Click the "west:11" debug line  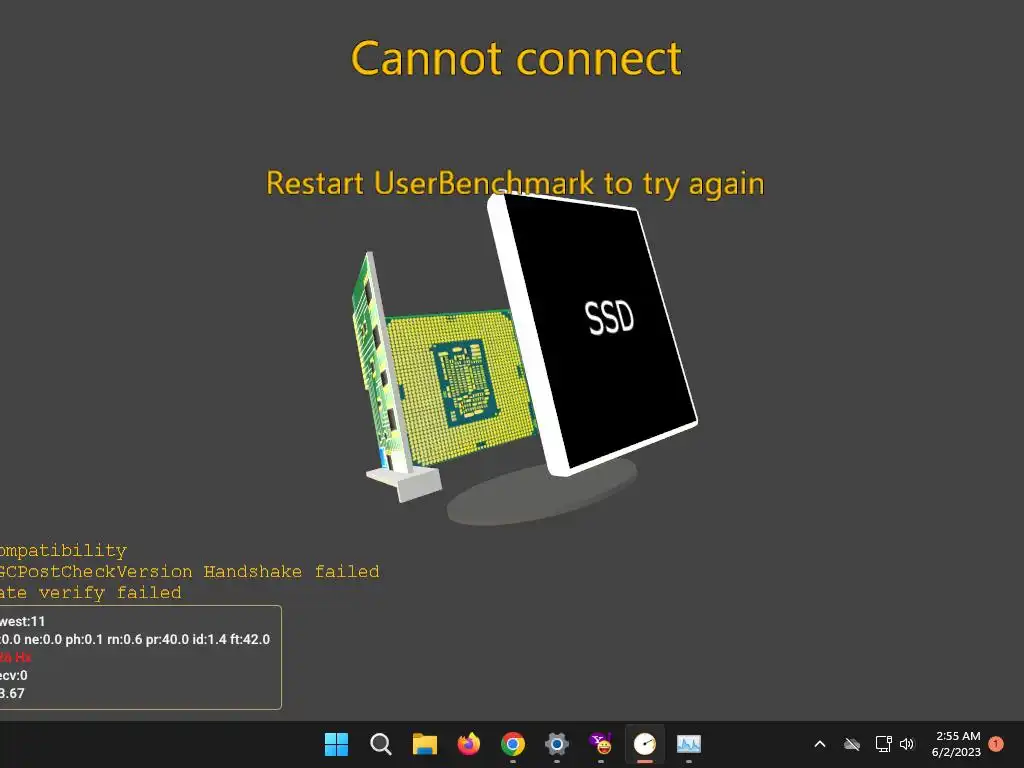point(23,621)
